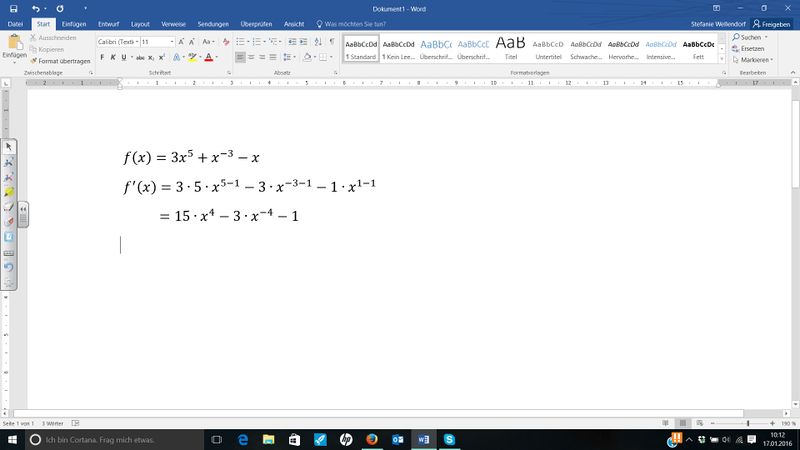This screenshot has height=450, width=800.
Task: Click the eraser tool in floating toolbar
Action: [9, 221]
